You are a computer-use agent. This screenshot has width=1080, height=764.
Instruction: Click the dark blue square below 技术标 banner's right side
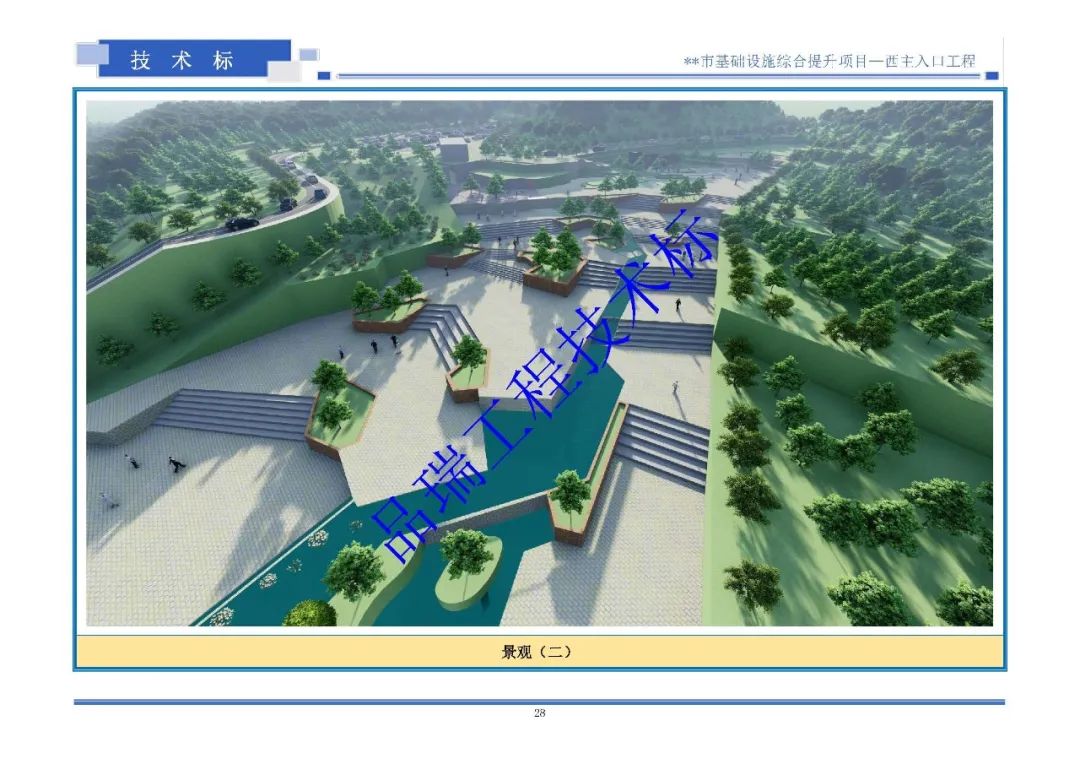click(x=323, y=75)
